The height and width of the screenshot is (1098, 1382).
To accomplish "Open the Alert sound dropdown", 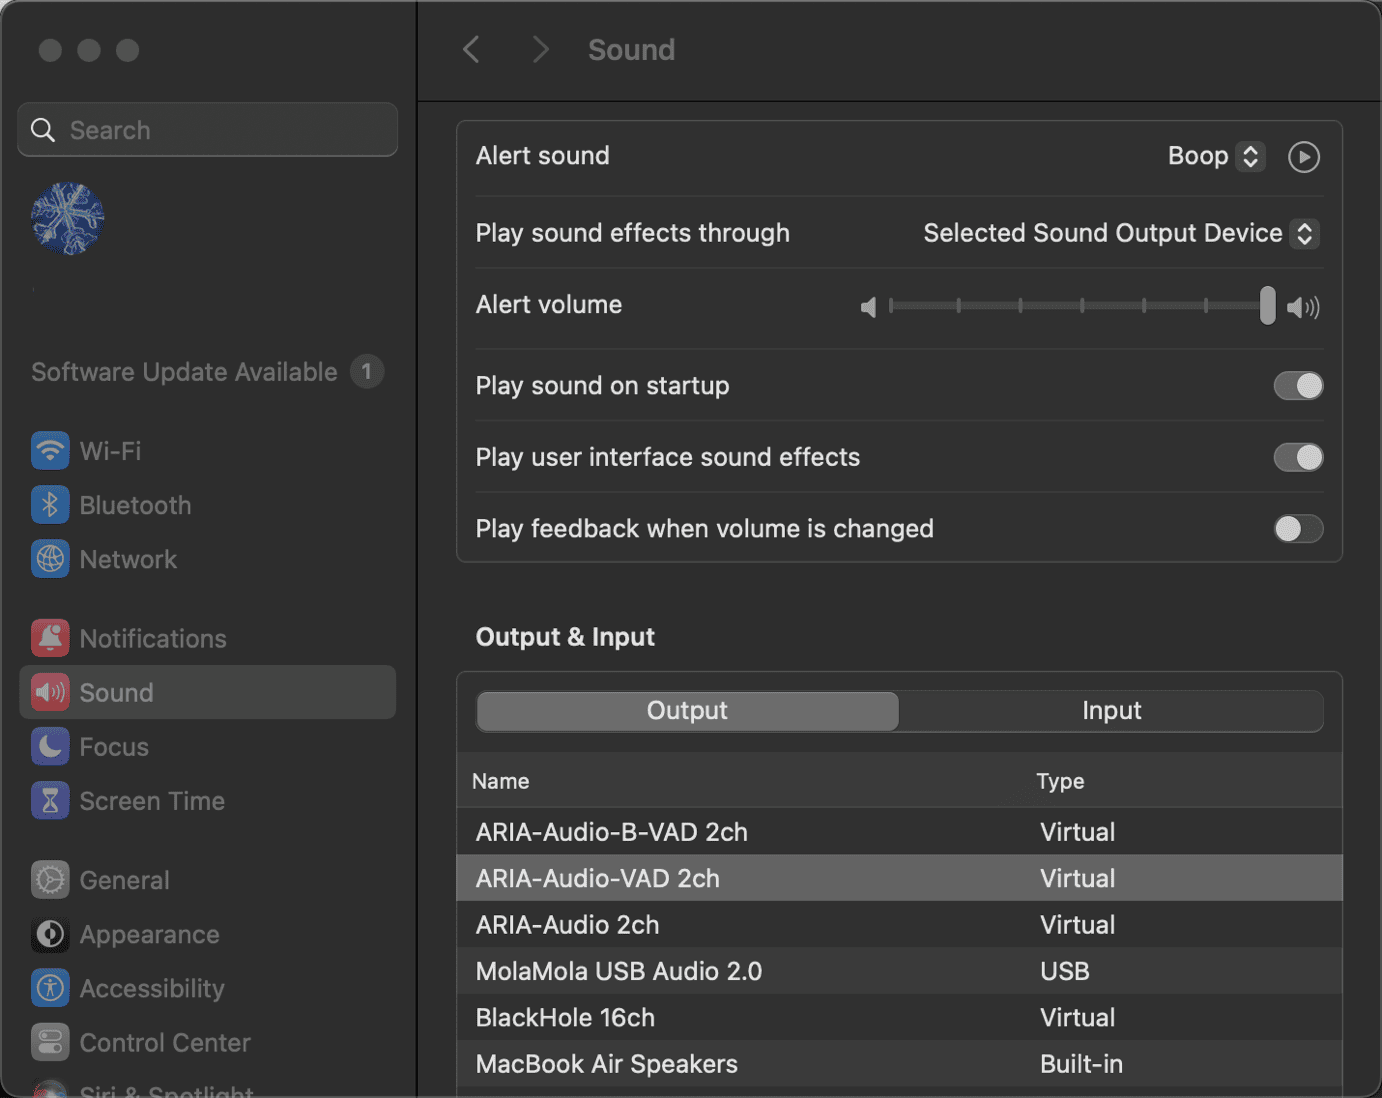I will (x=1215, y=156).
